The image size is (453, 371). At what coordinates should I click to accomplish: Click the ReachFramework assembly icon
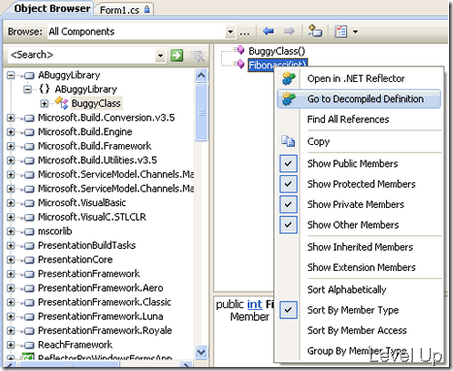point(29,345)
